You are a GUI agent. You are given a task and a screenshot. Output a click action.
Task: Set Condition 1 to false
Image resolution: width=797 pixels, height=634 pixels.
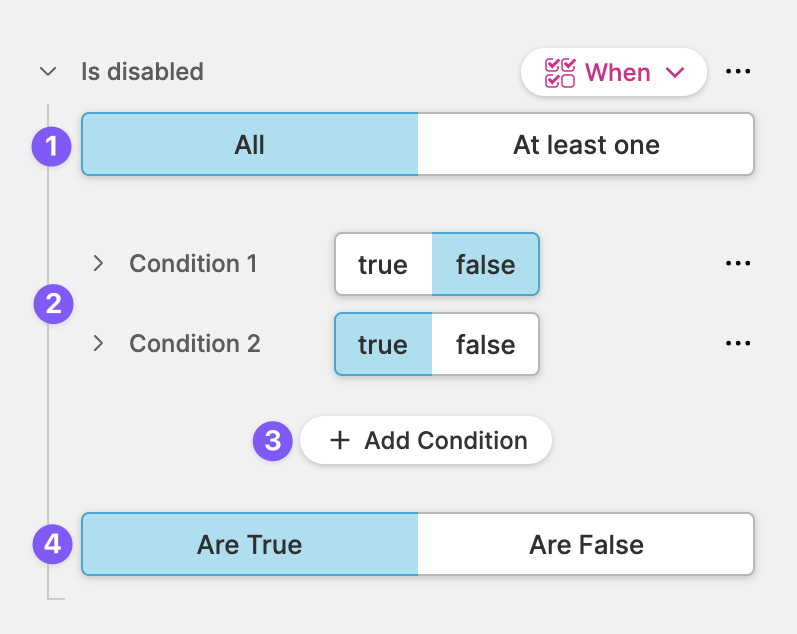(486, 265)
